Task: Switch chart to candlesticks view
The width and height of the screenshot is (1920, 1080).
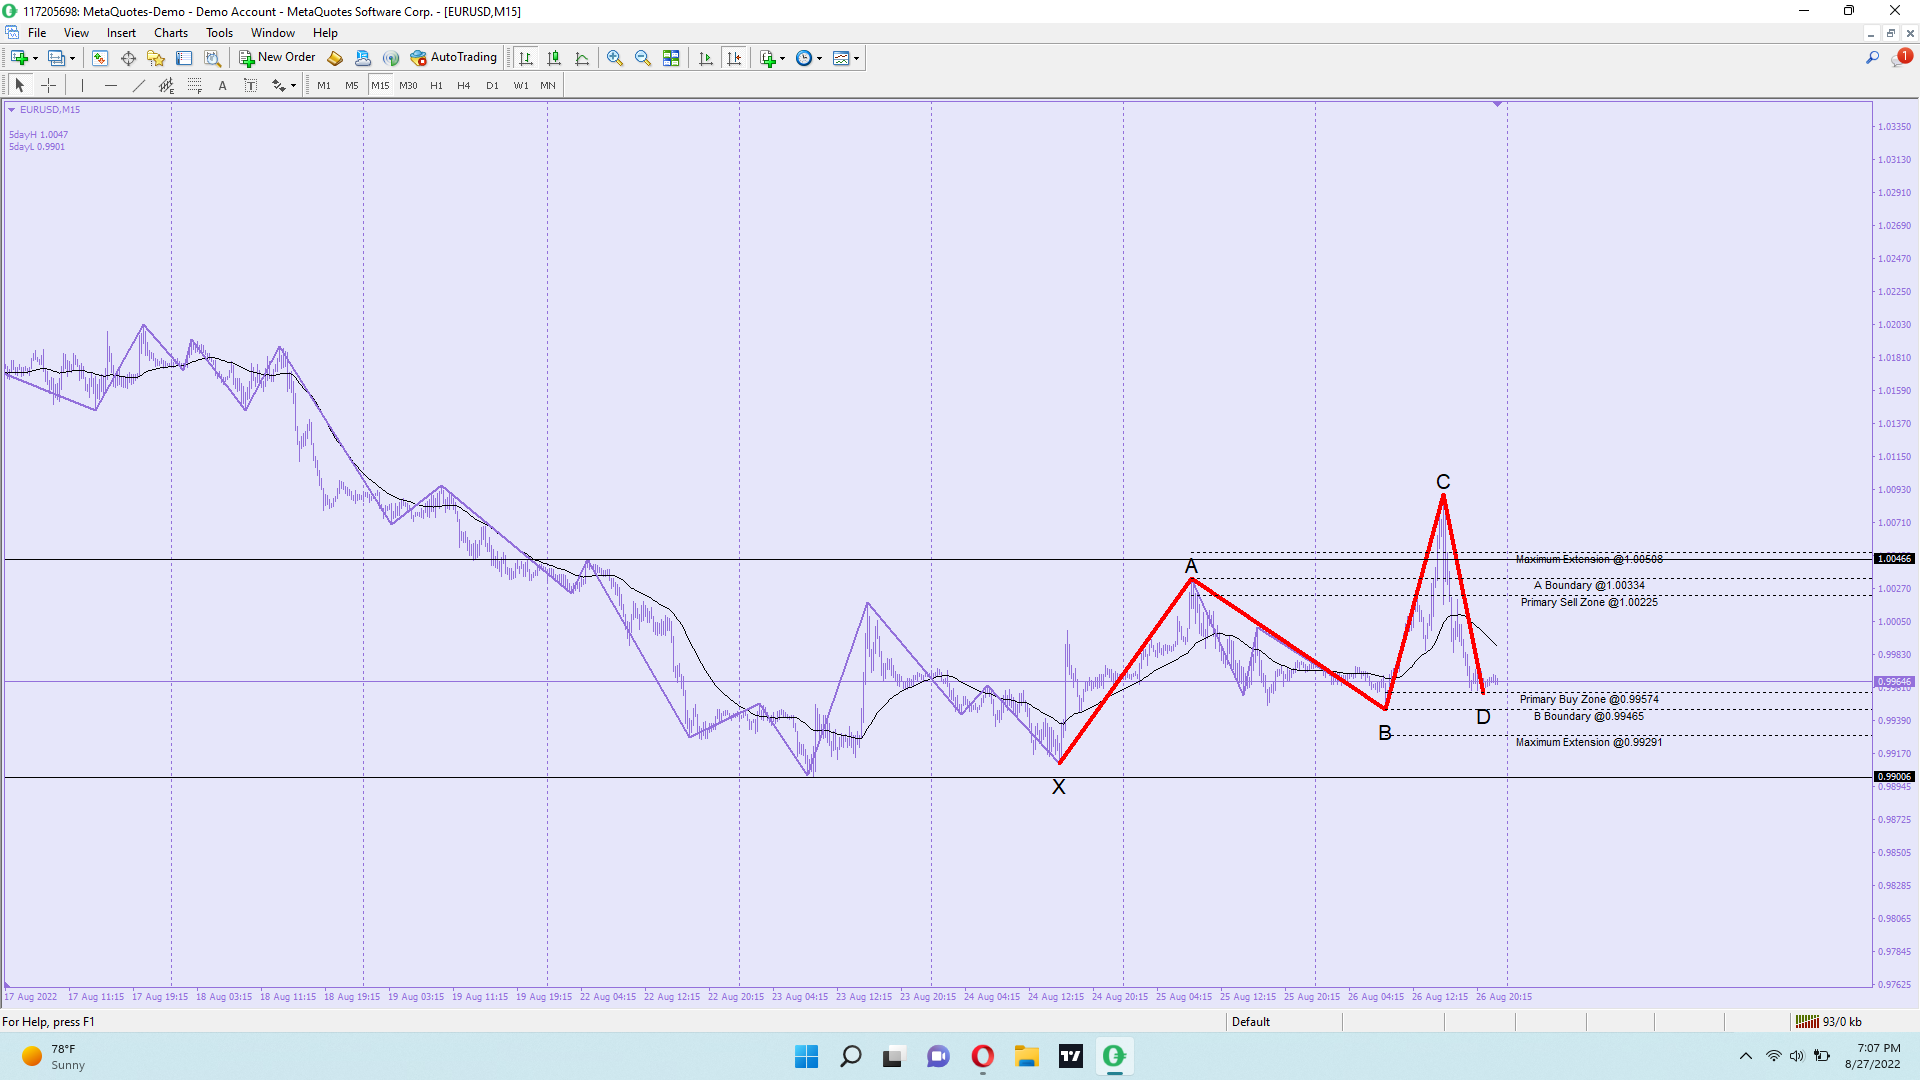Action: 554,58
